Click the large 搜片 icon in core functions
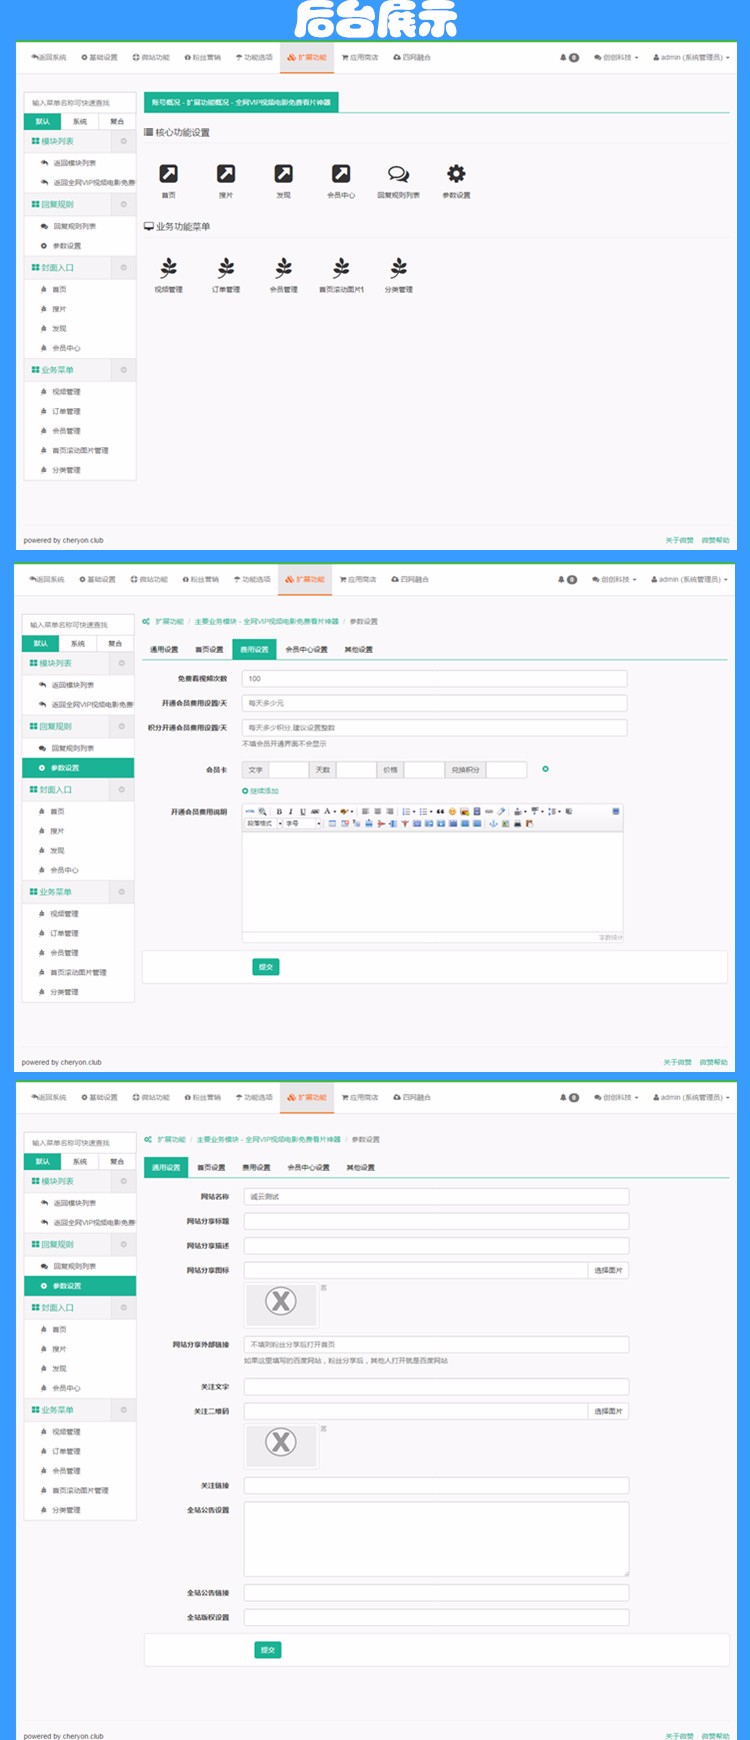 tap(226, 174)
